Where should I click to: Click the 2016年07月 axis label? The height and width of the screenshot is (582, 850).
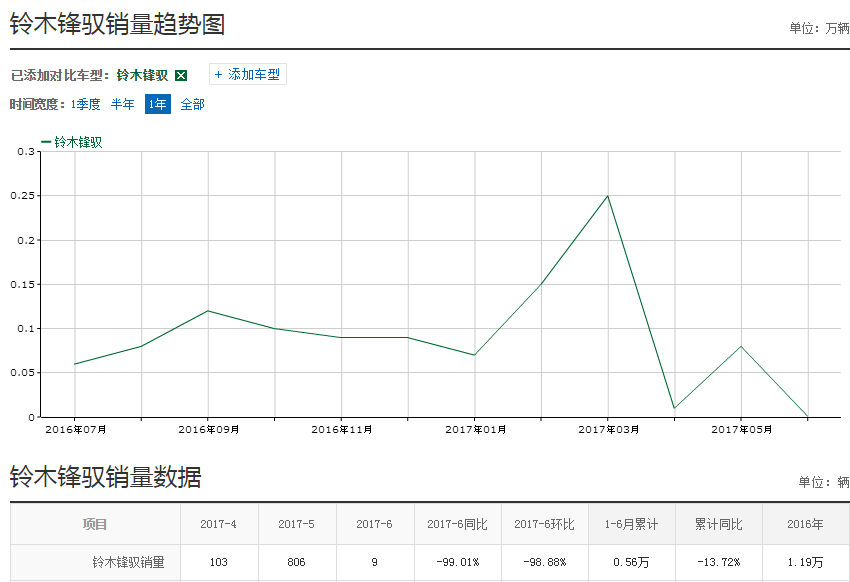(x=76, y=430)
